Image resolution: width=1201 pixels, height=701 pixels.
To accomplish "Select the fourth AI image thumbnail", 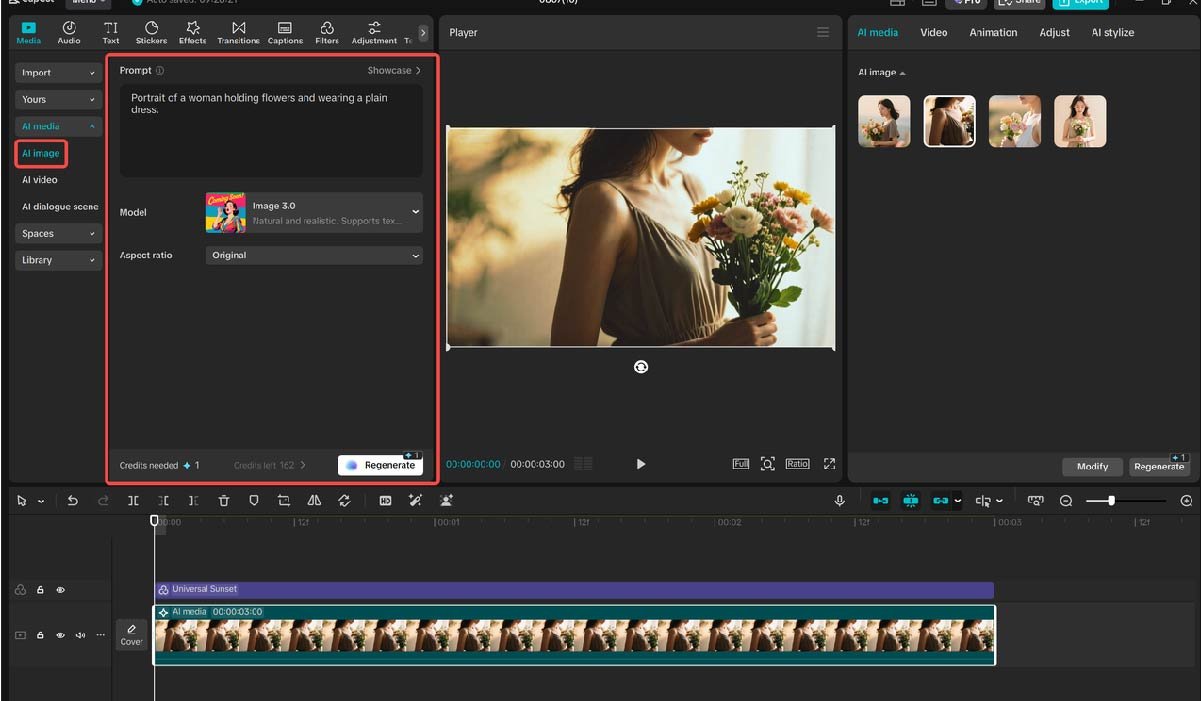I will [1080, 121].
